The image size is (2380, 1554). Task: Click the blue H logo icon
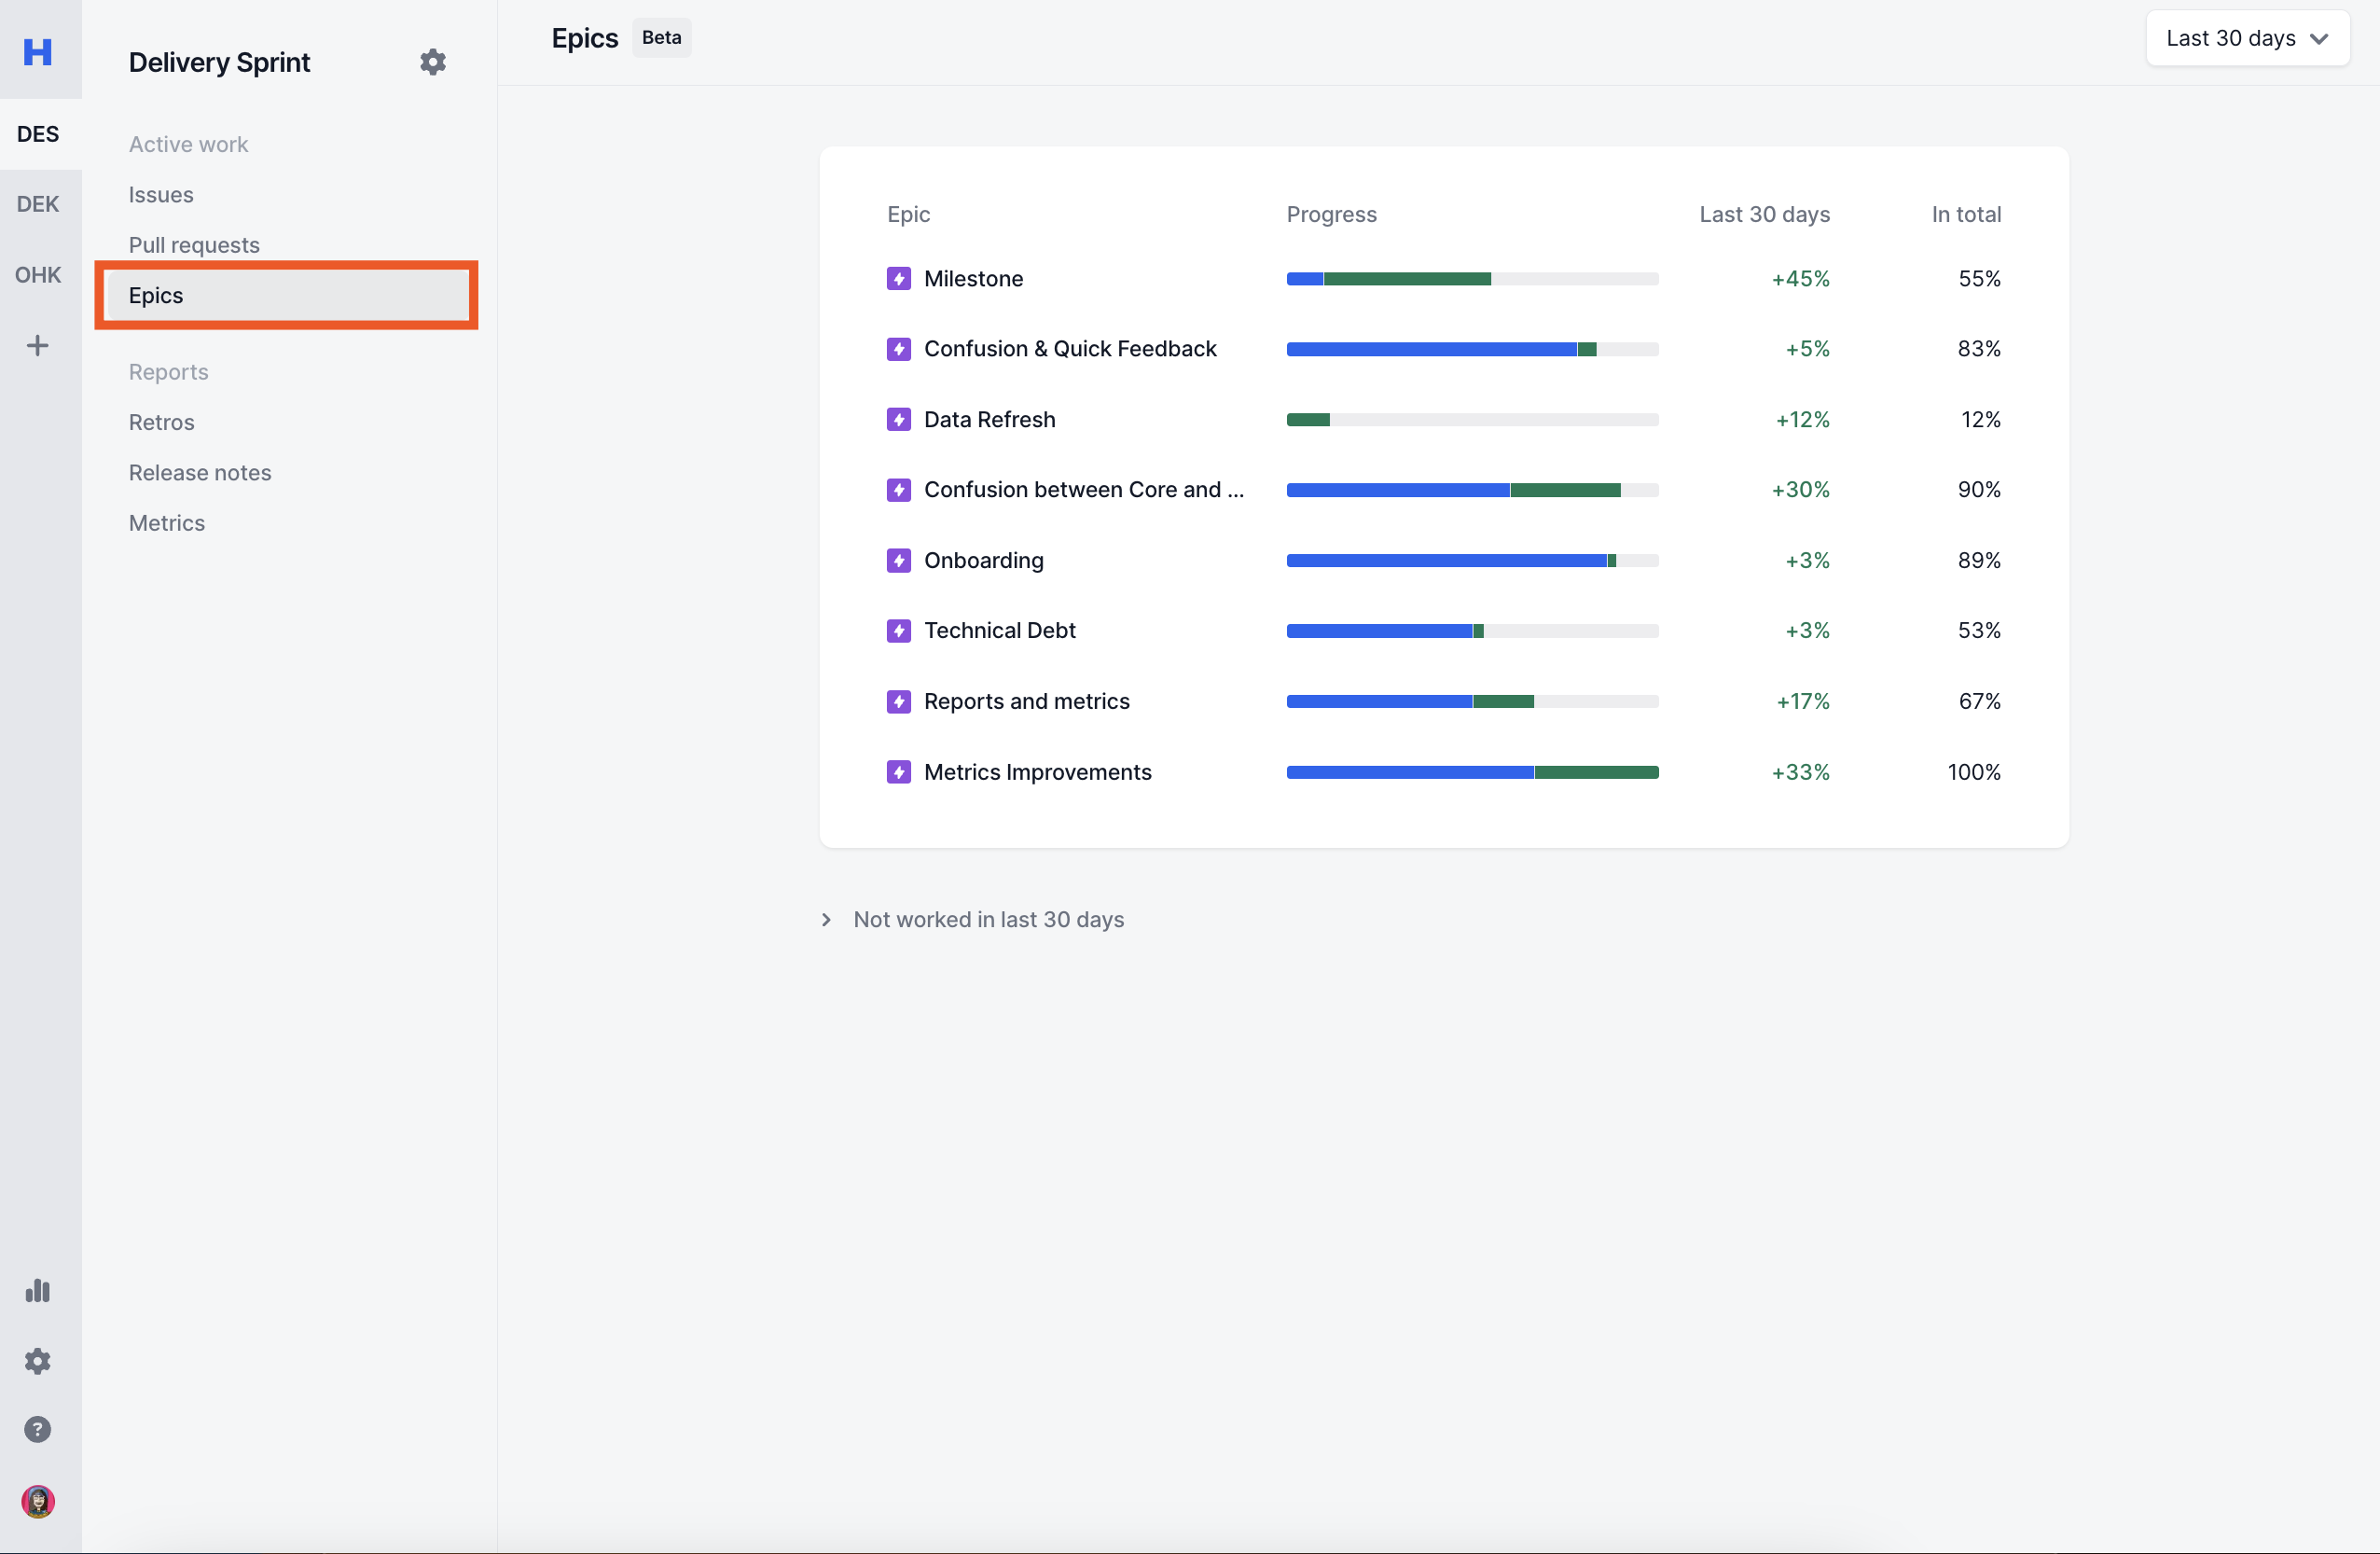click(38, 51)
